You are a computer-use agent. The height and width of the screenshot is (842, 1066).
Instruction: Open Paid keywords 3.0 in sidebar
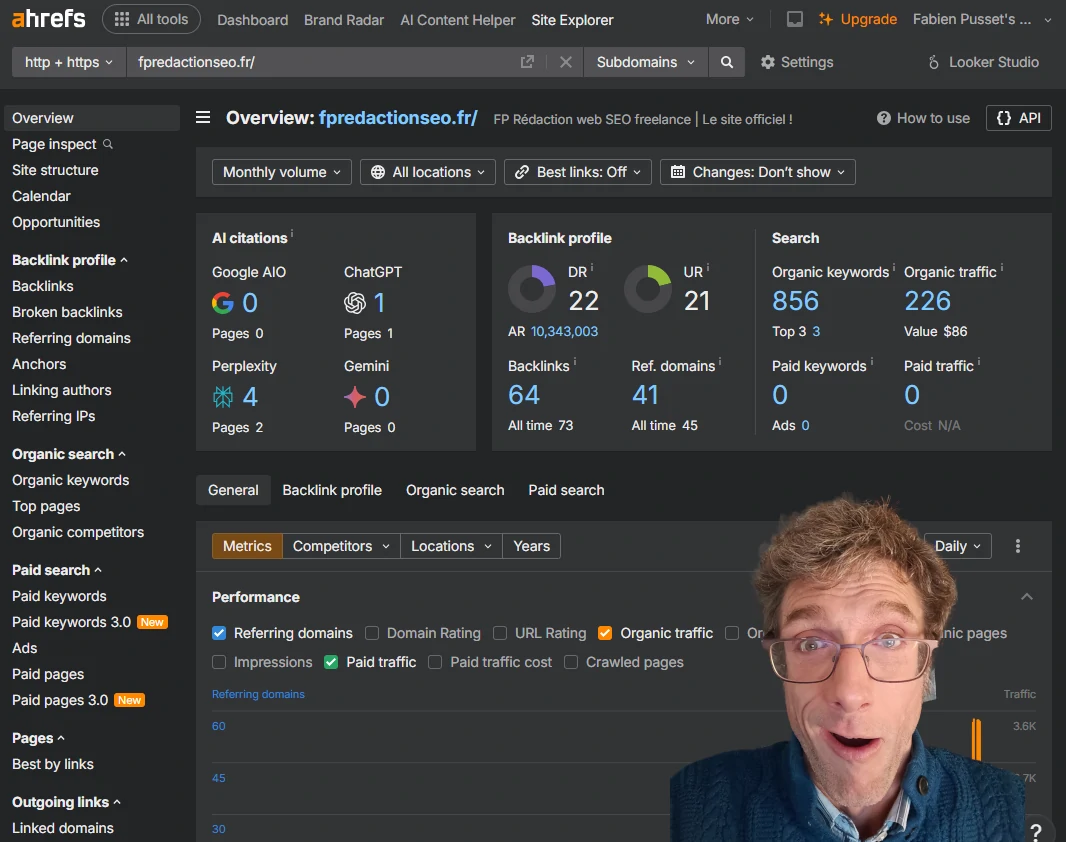click(x=71, y=622)
